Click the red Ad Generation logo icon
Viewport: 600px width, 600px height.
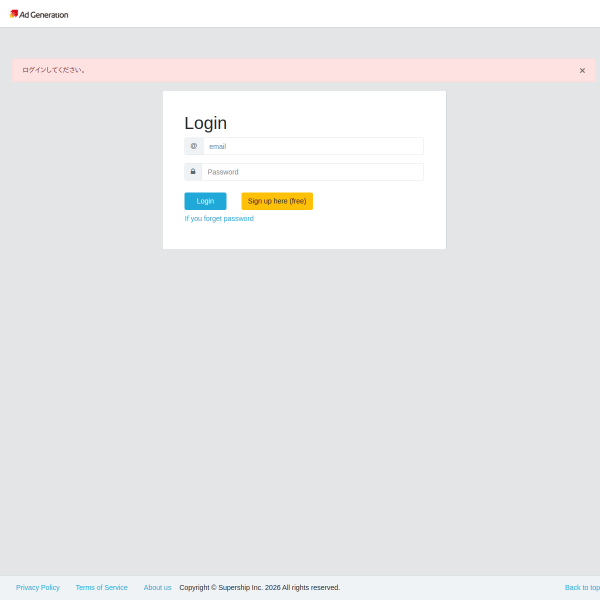(14, 14)
